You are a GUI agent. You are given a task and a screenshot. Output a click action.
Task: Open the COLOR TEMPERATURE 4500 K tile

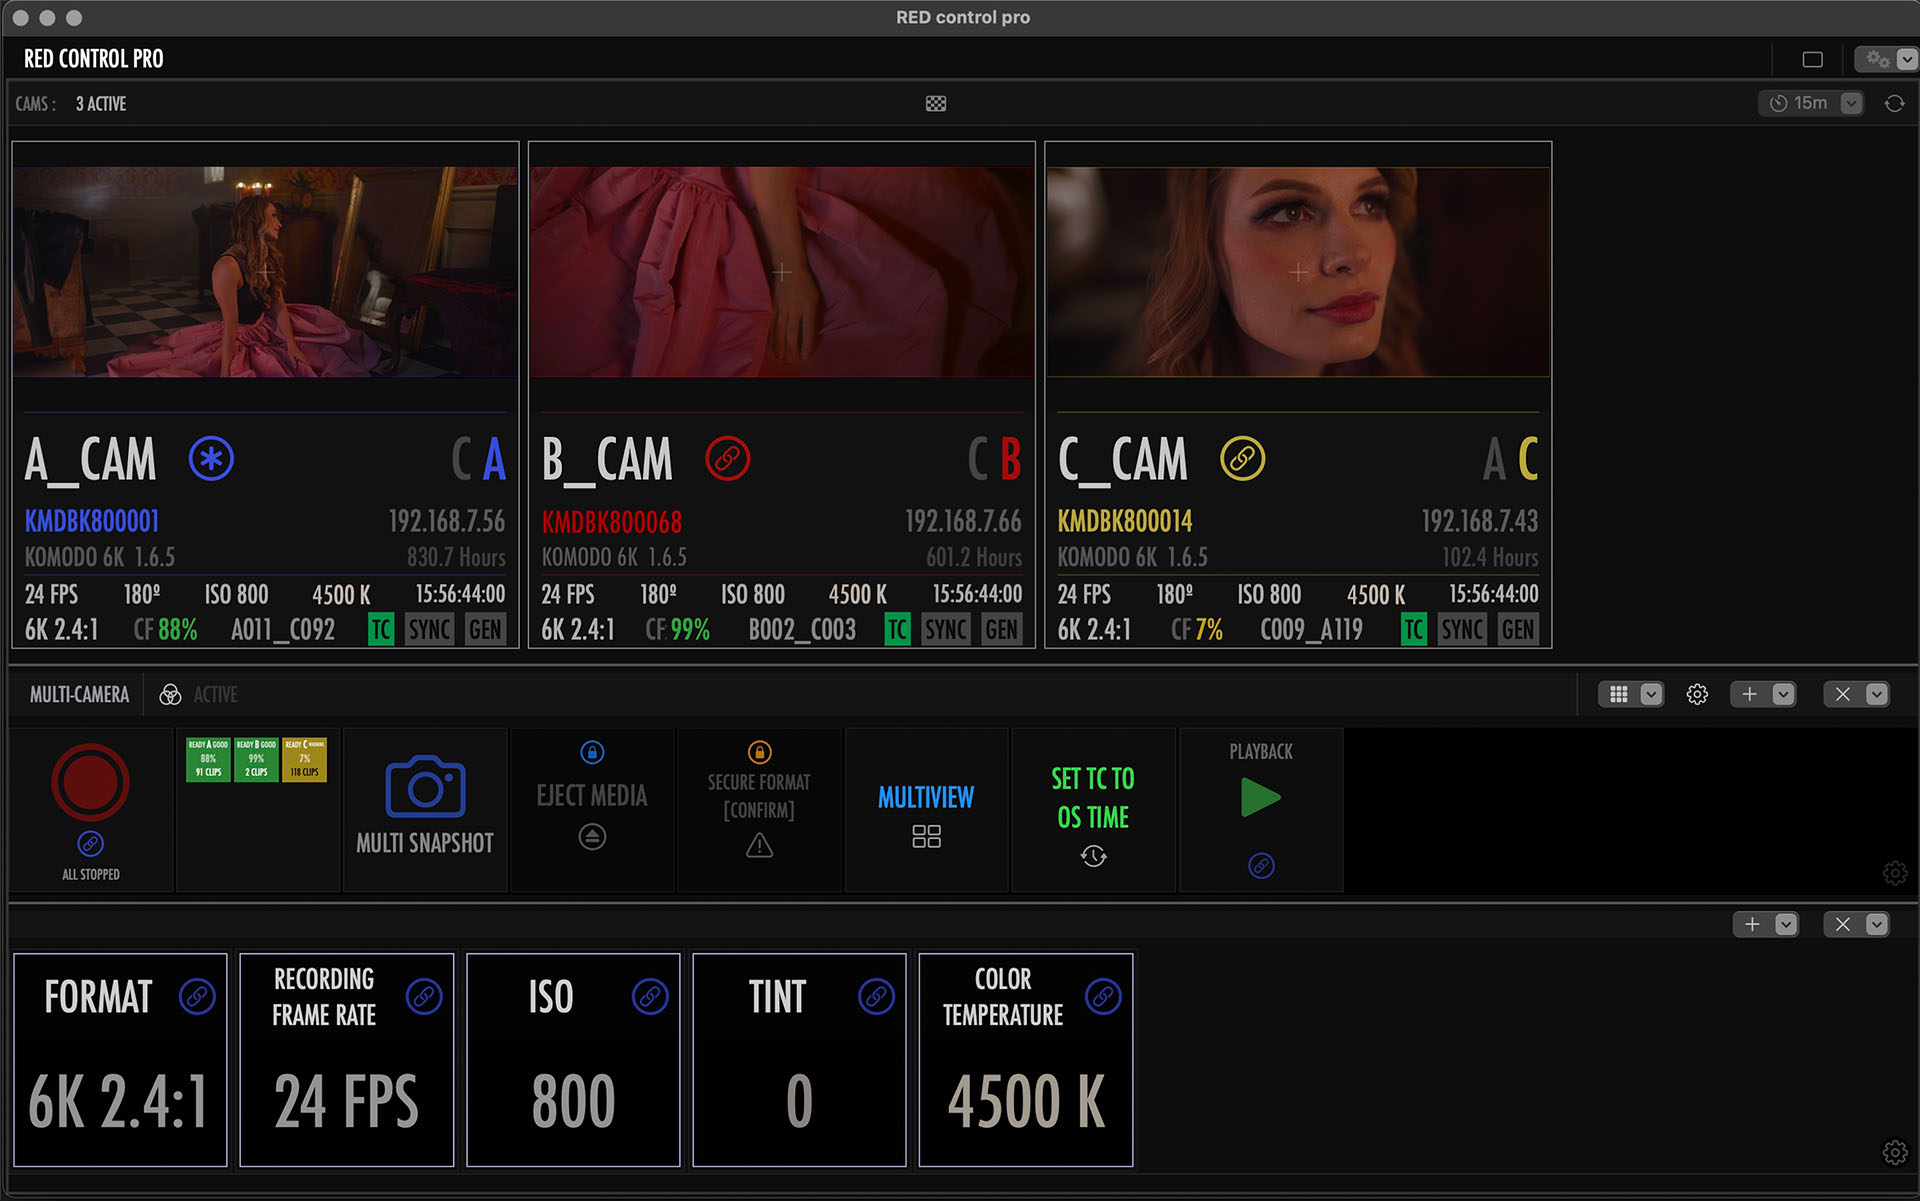(1025, 1060)
